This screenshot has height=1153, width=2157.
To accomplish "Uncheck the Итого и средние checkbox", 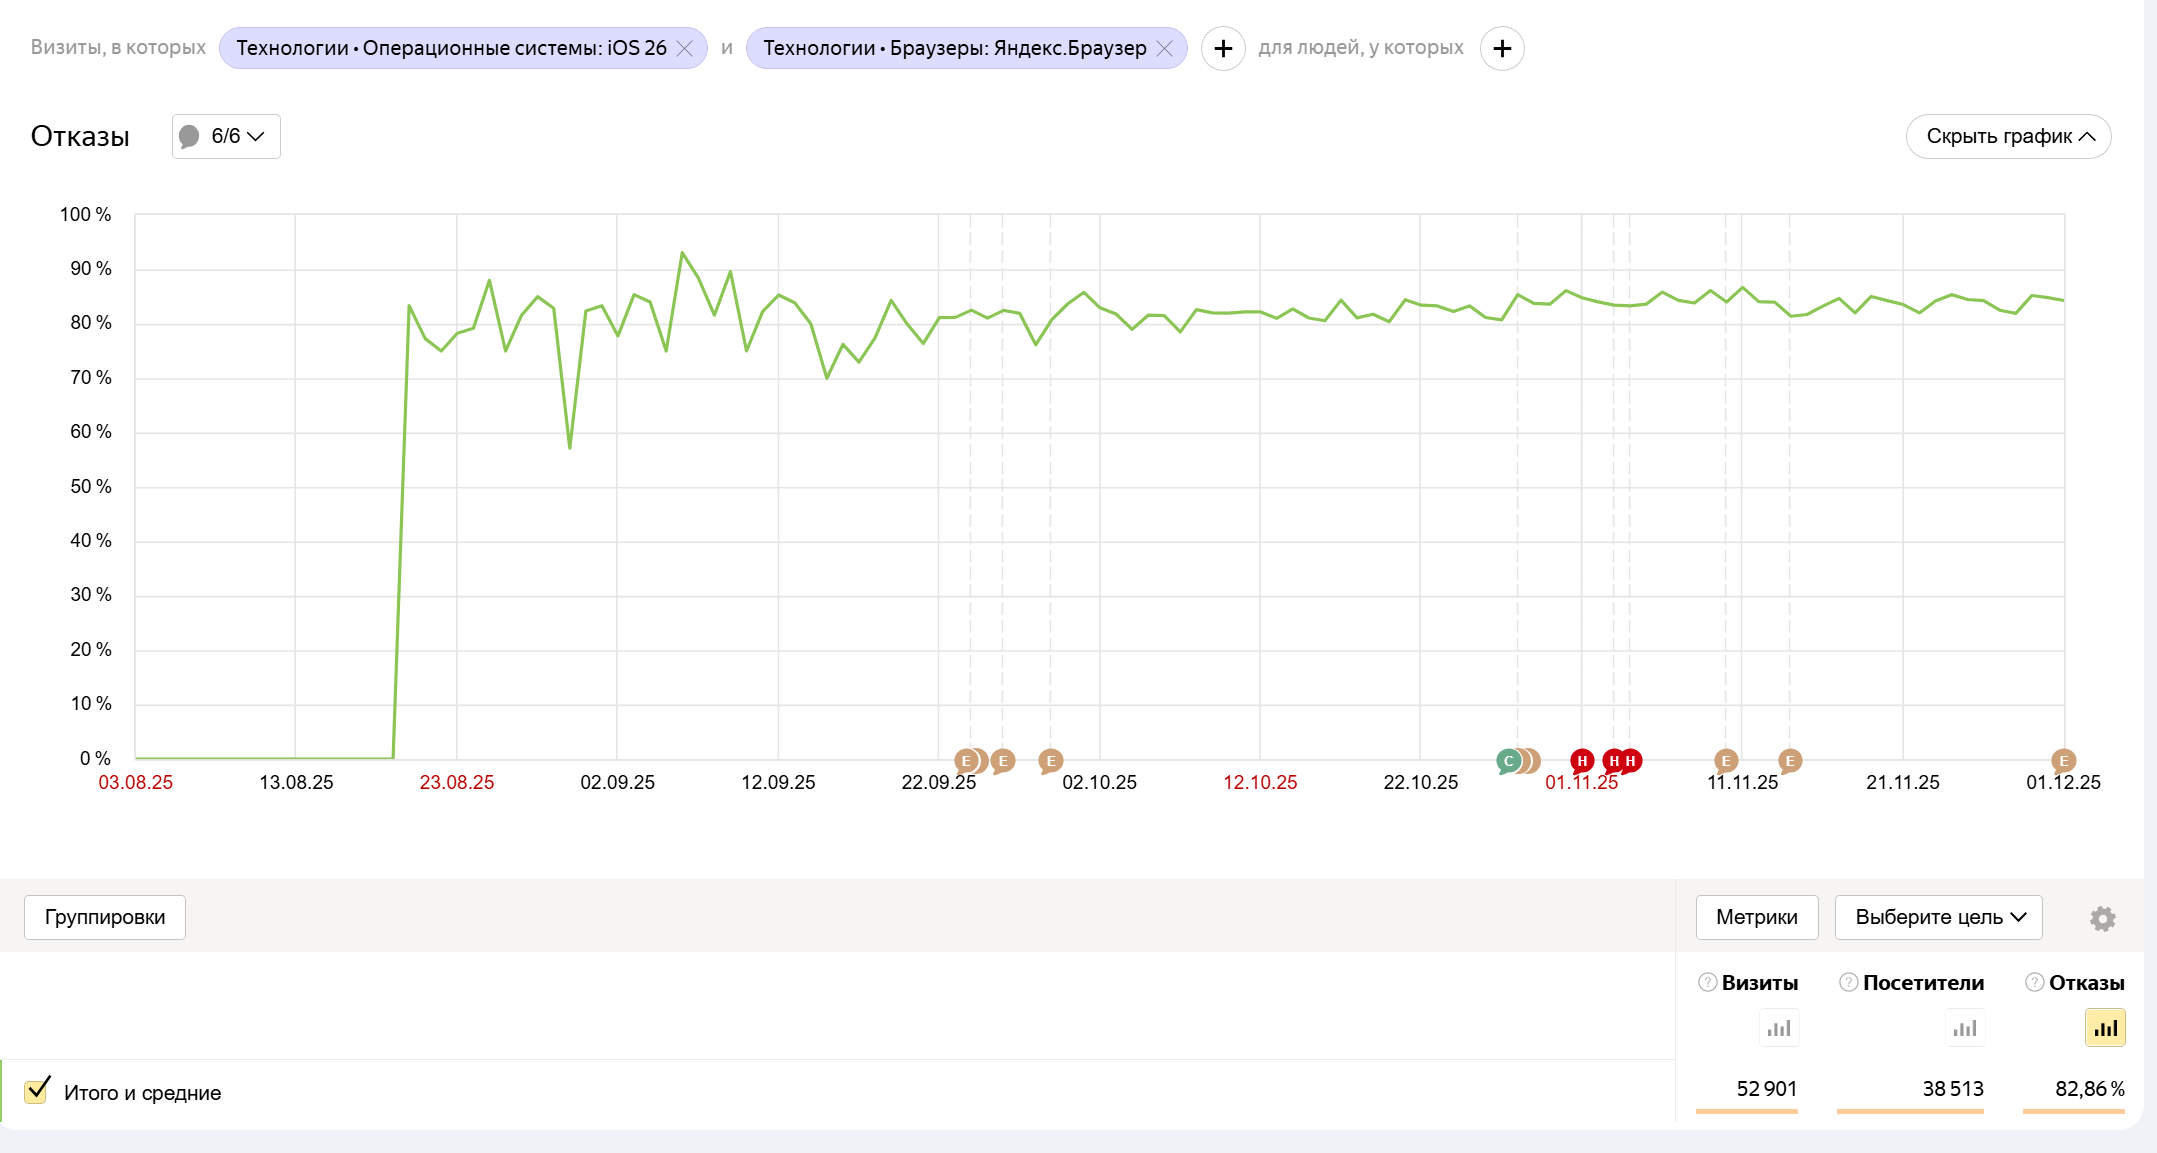I will [x=37, y=1090].
